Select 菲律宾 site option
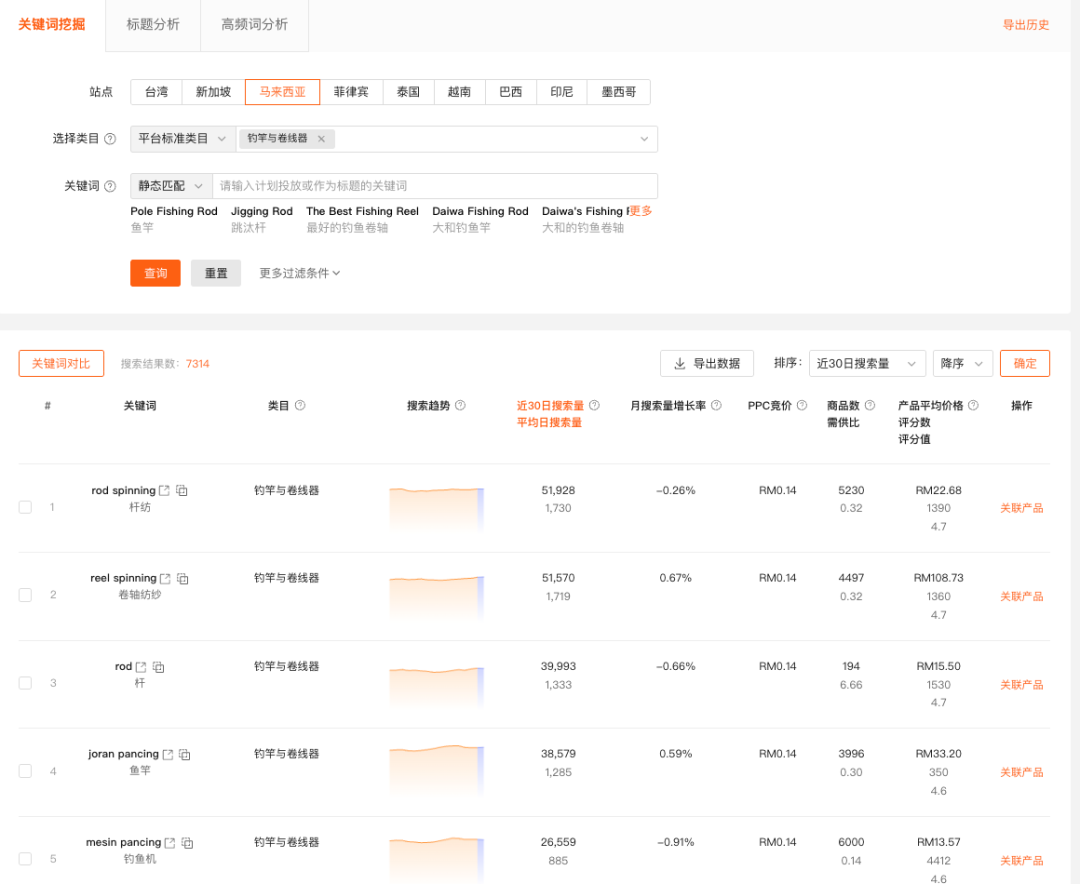Viewport: 1080px width, 884px height. [351, 92]
